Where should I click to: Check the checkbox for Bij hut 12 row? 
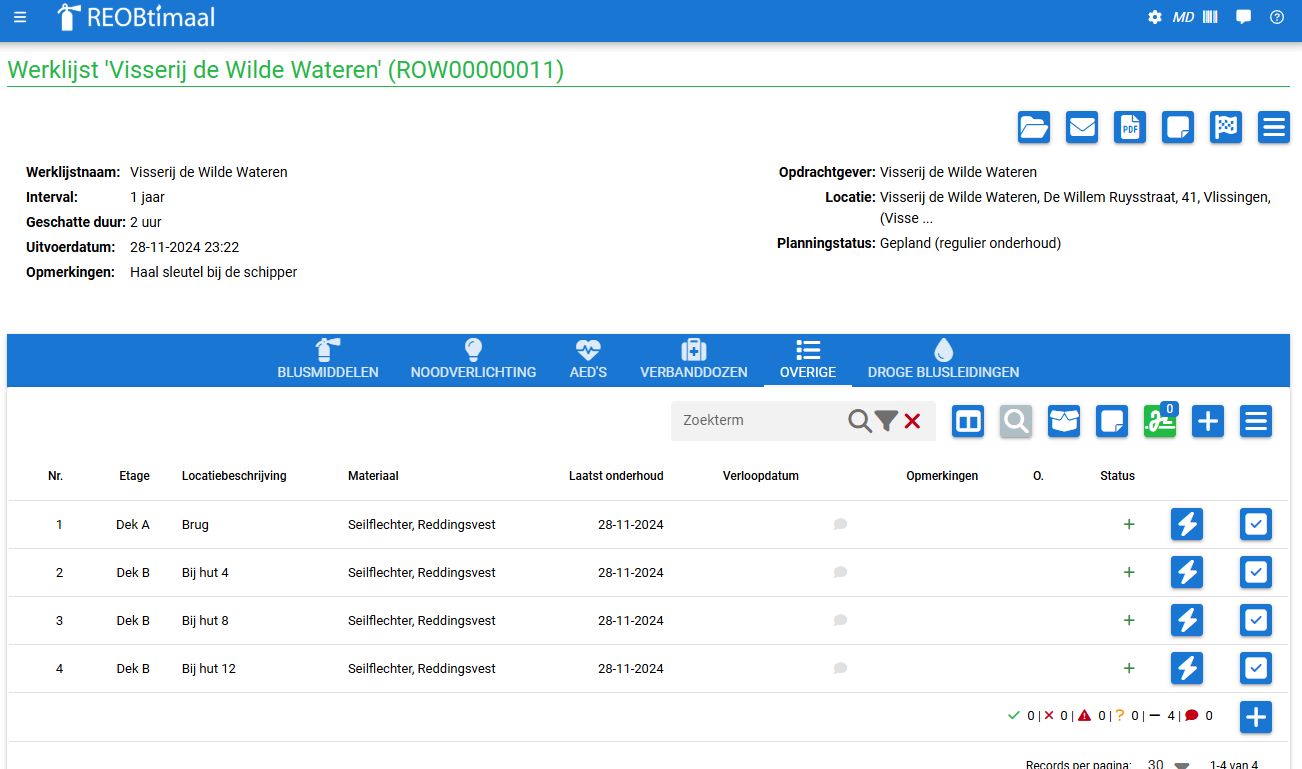coord(1256,668)
